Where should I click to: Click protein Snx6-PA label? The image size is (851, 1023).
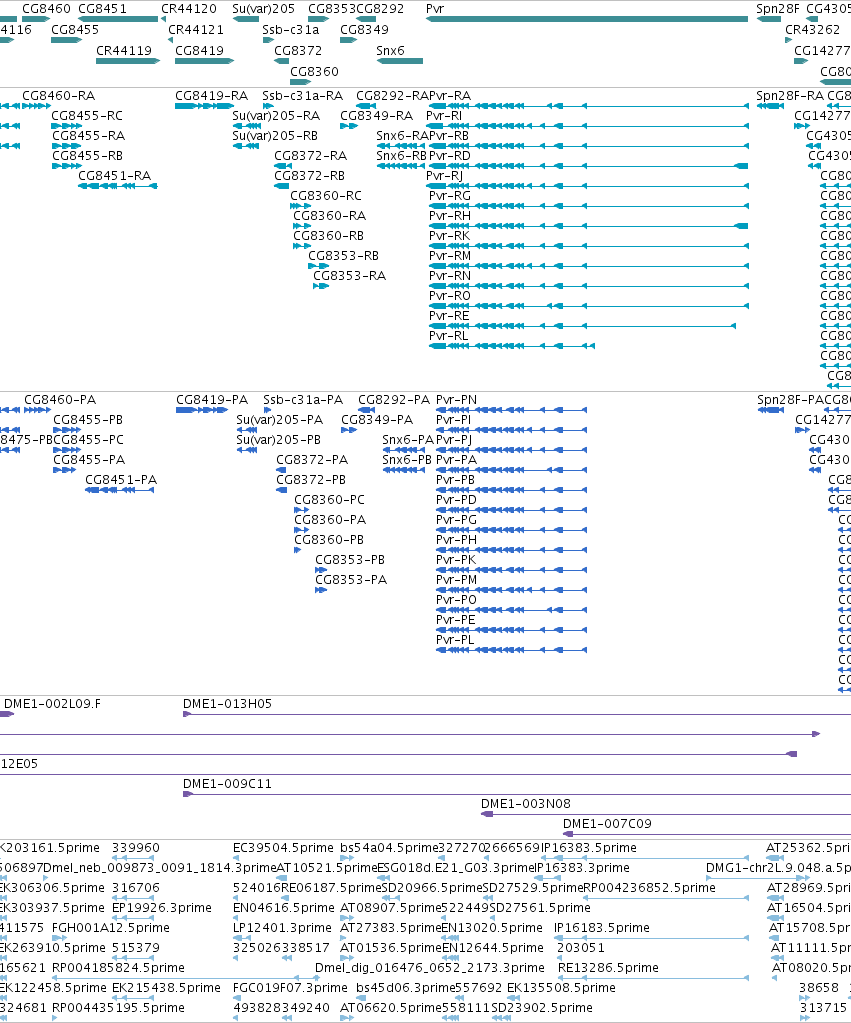408,440
